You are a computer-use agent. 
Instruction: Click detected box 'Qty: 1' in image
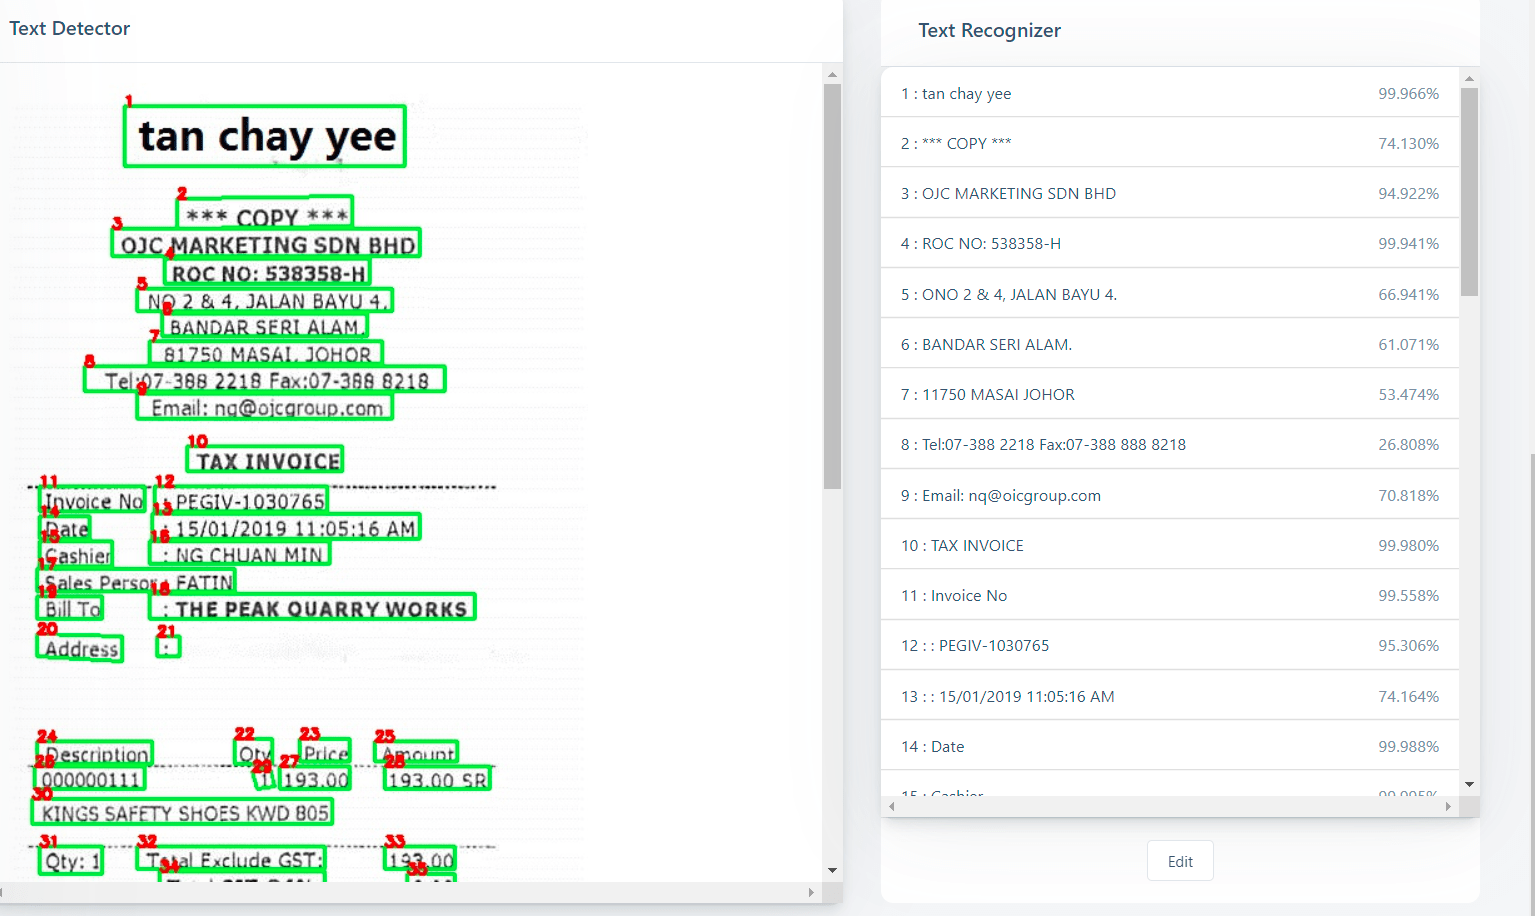70,859
